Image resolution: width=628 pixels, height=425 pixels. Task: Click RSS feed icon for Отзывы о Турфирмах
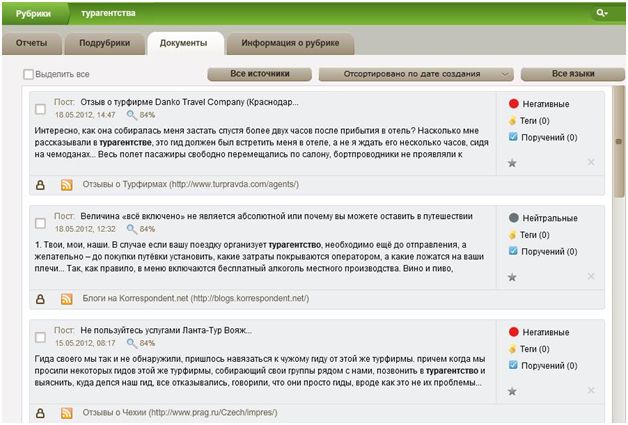pos(67,185)
